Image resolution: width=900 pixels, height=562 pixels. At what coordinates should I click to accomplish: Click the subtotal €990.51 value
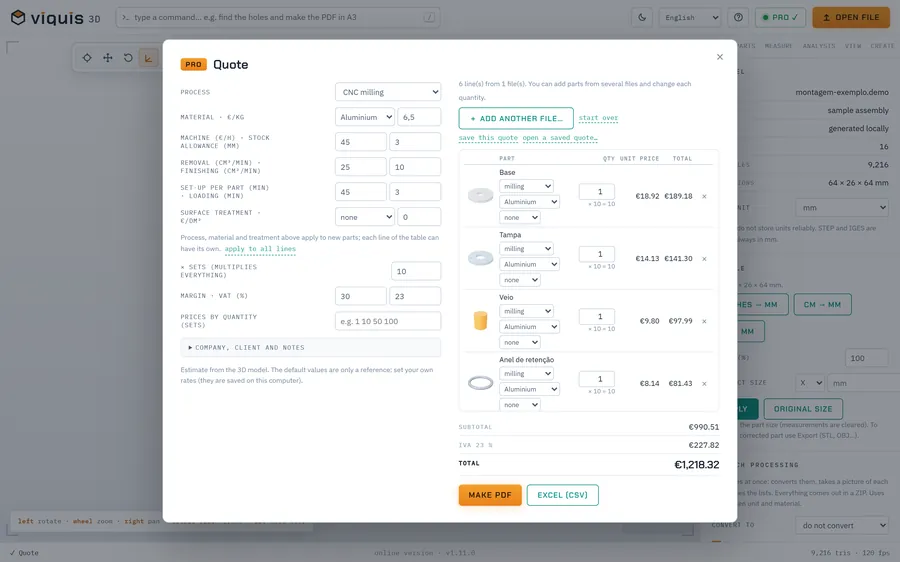(x=704, y=427)
